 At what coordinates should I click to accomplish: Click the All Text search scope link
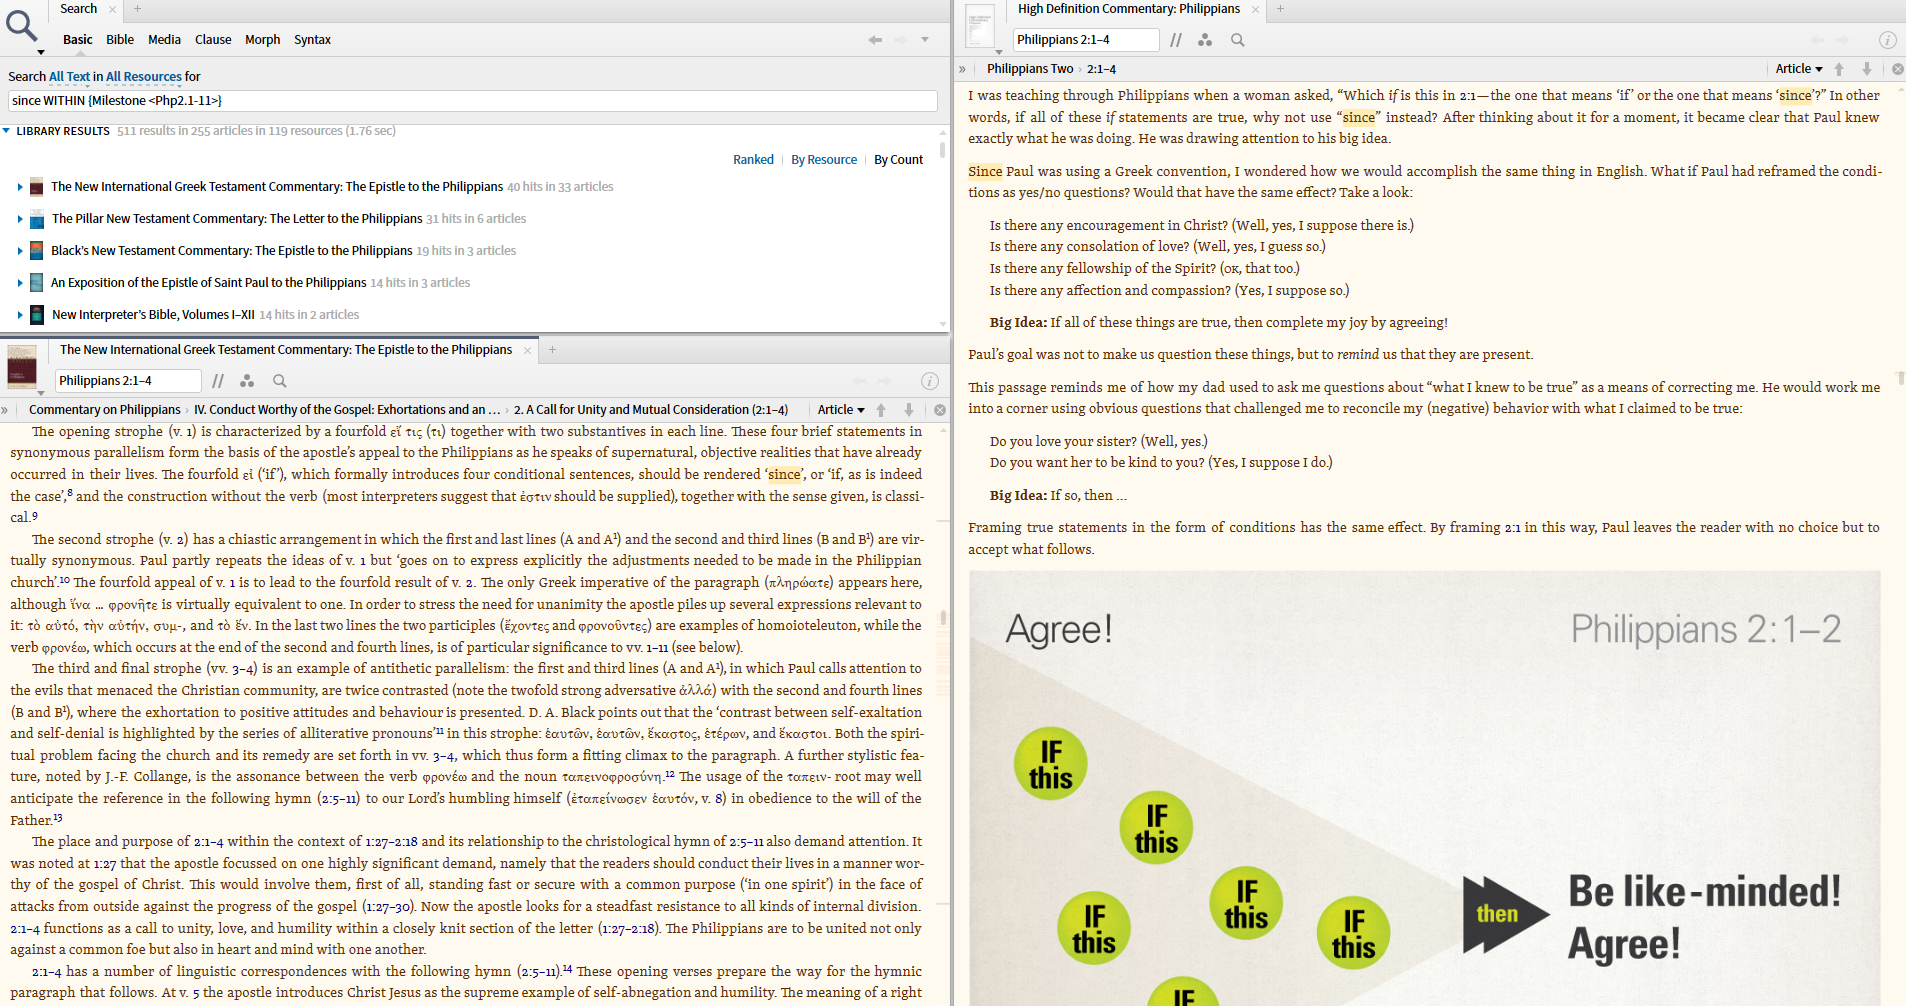[x=69, y=76]
